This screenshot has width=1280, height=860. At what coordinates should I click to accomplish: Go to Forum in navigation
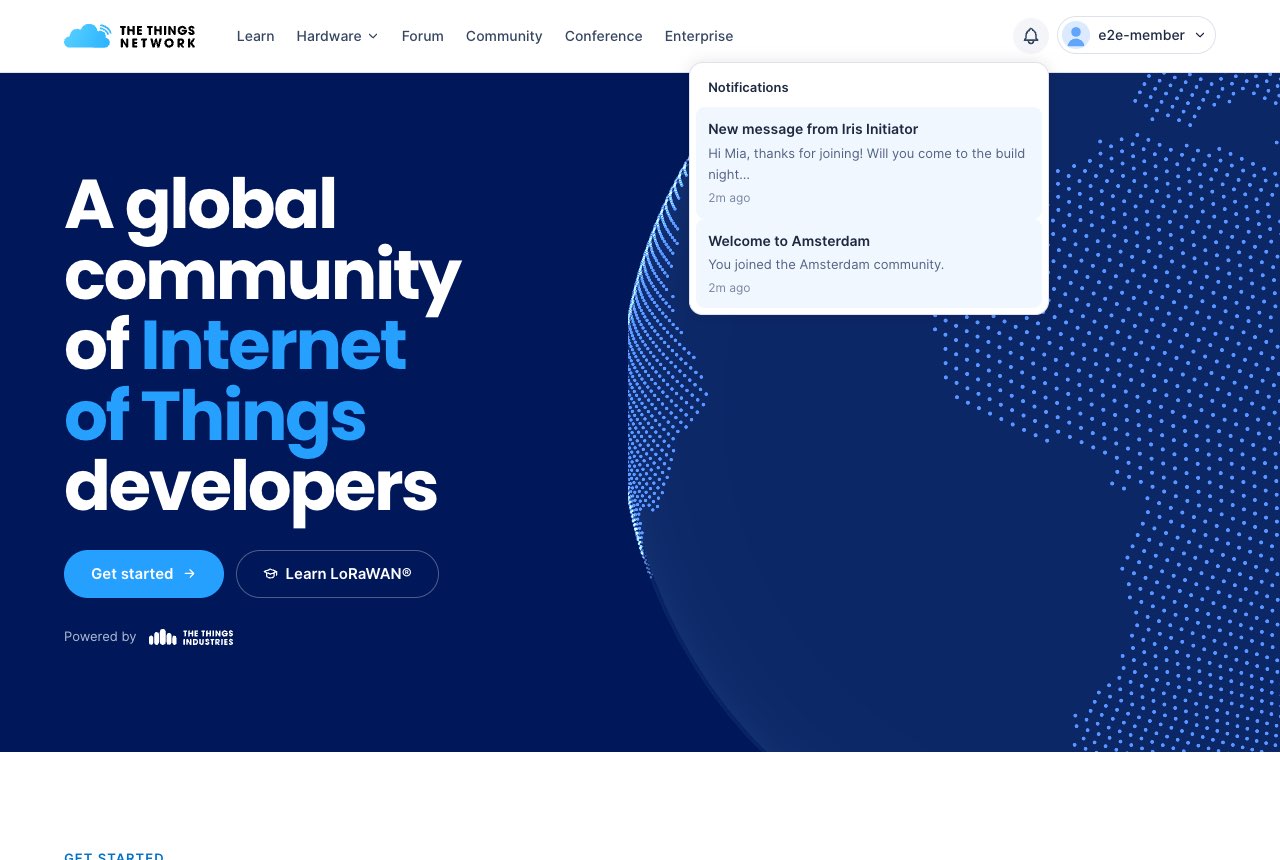pos(422,36)
